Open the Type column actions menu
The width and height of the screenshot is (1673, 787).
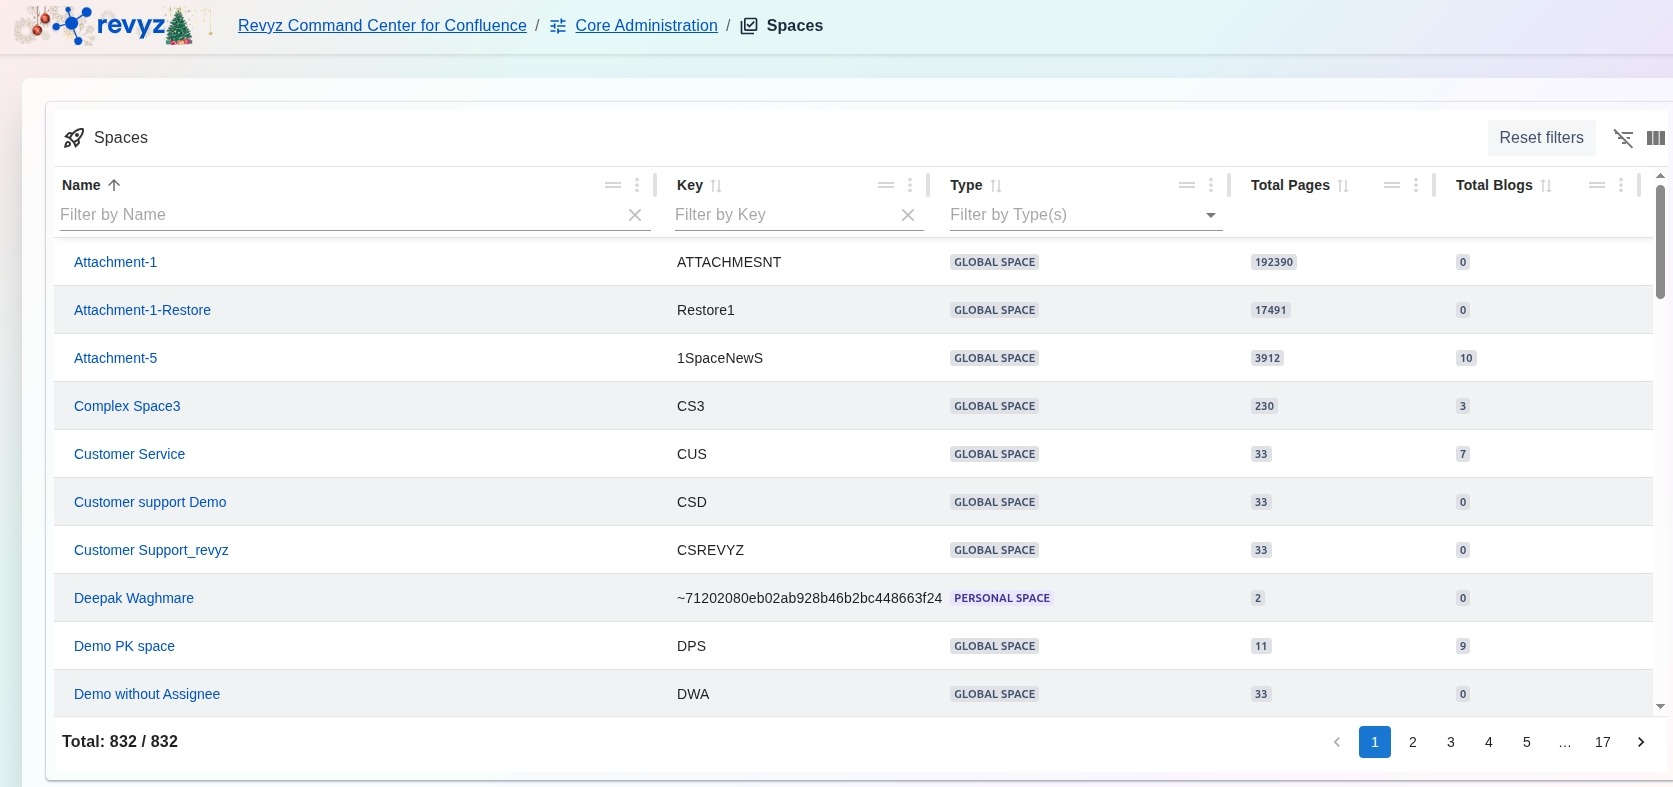pos(1211,185)
